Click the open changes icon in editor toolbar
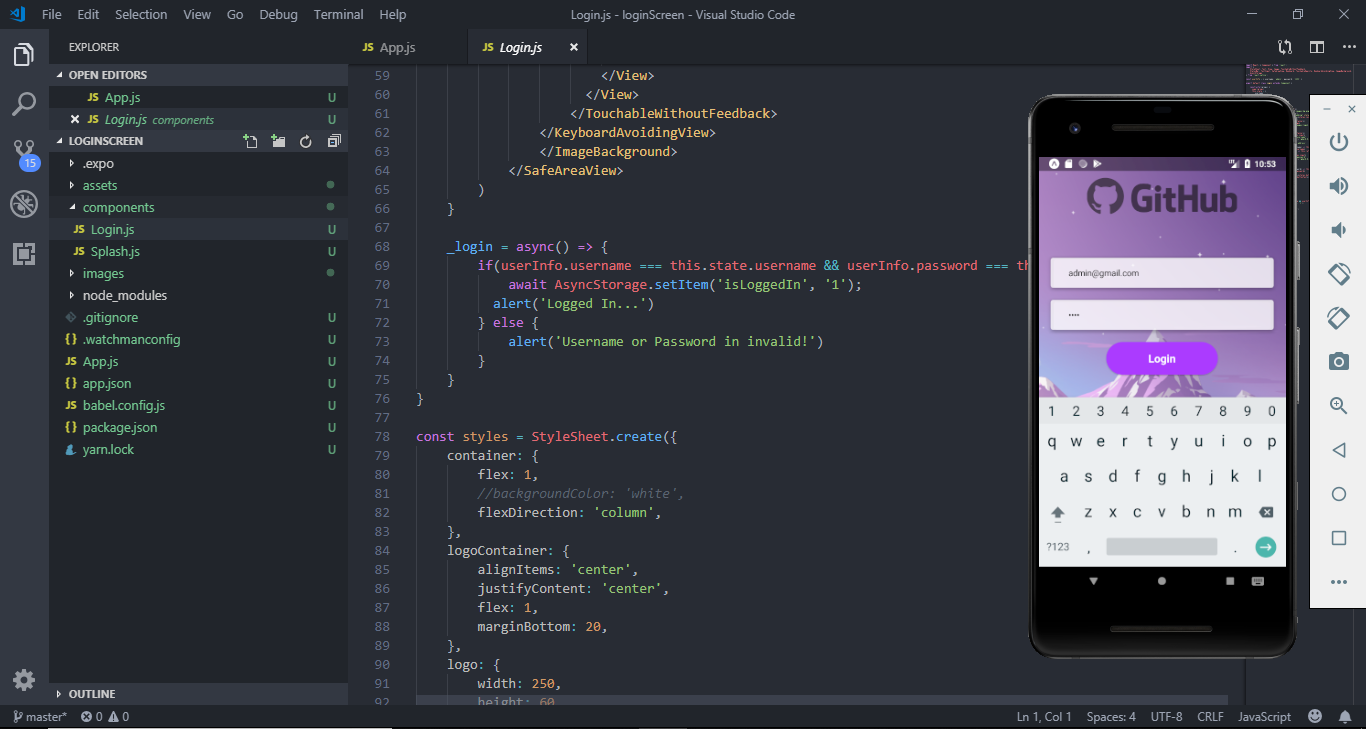This screenshot has height=729, width=1366. [1285, 47]
